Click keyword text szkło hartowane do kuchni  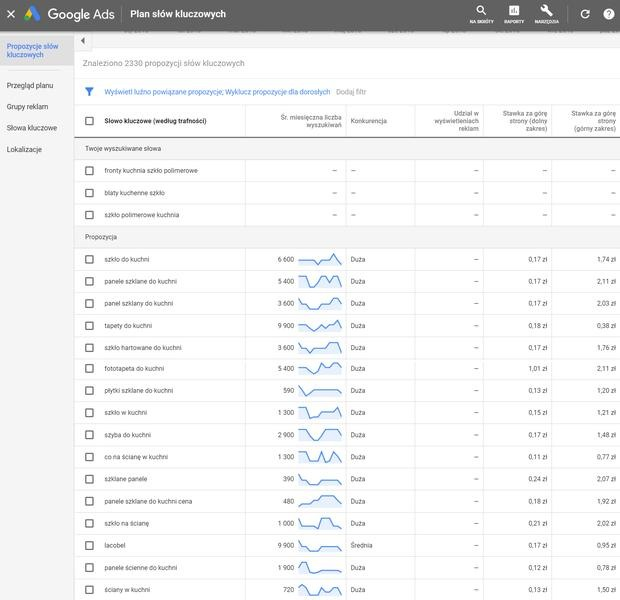143,348
